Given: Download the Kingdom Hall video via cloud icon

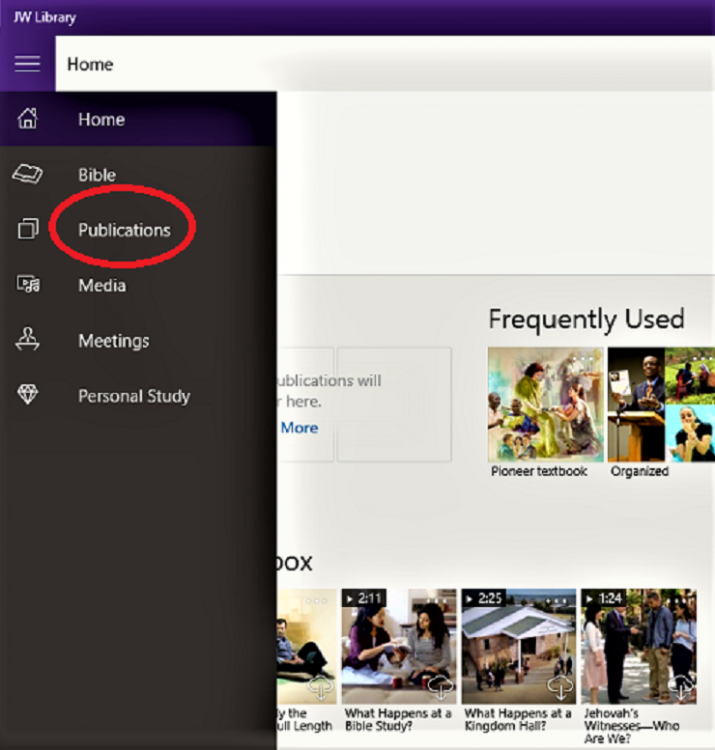Looking at the screenshot, I should point(560,687).
